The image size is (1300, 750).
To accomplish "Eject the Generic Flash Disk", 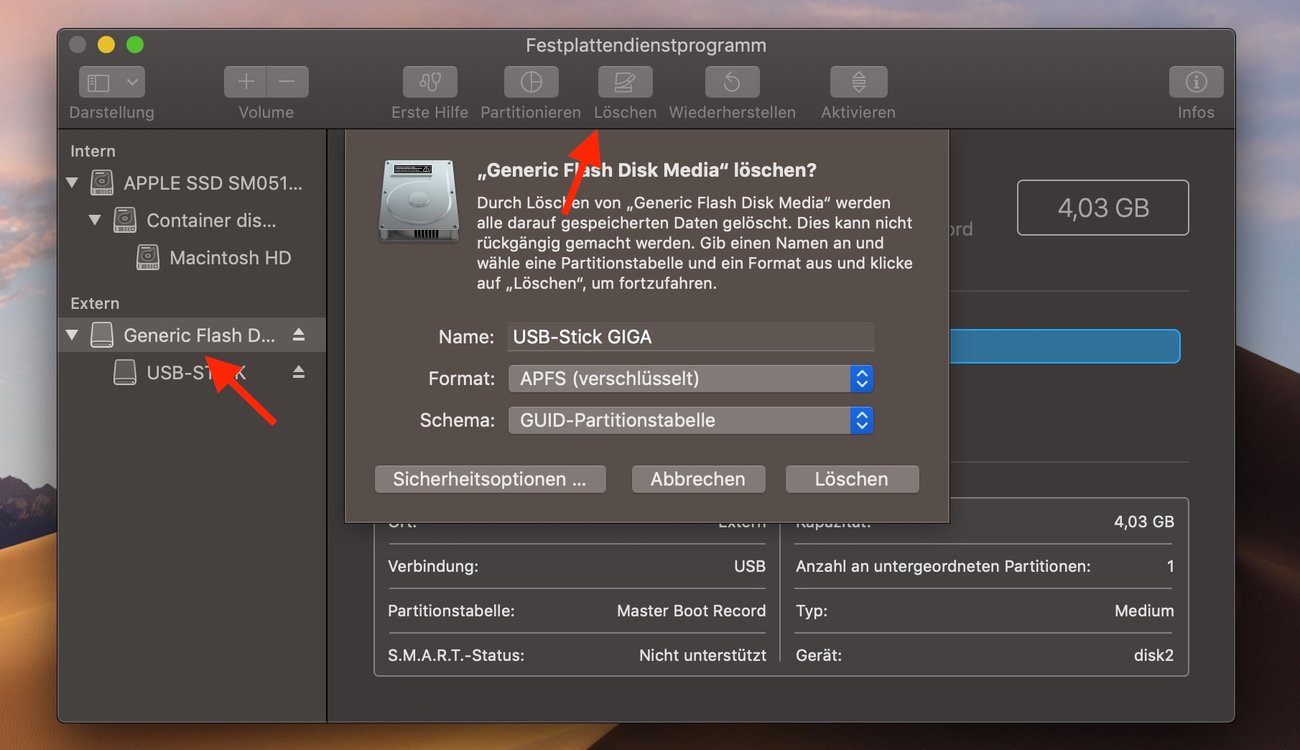I will [x=299, y=335].
